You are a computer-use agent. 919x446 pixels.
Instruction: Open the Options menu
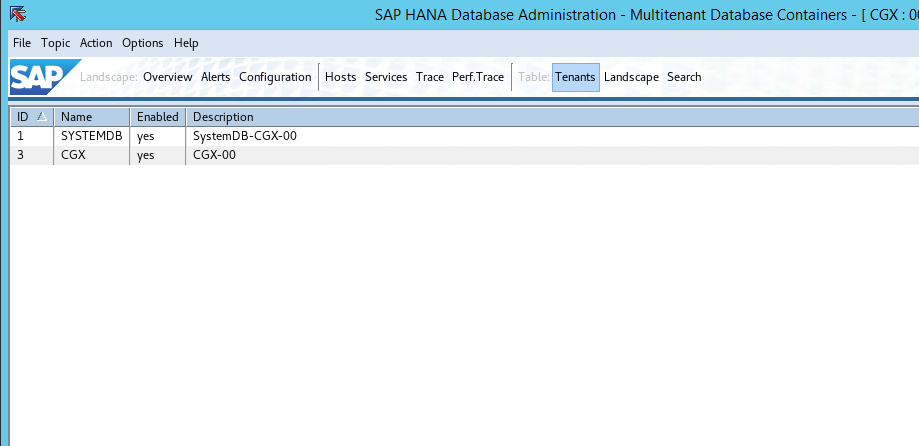pyautogui.click(x=142, y=43)
